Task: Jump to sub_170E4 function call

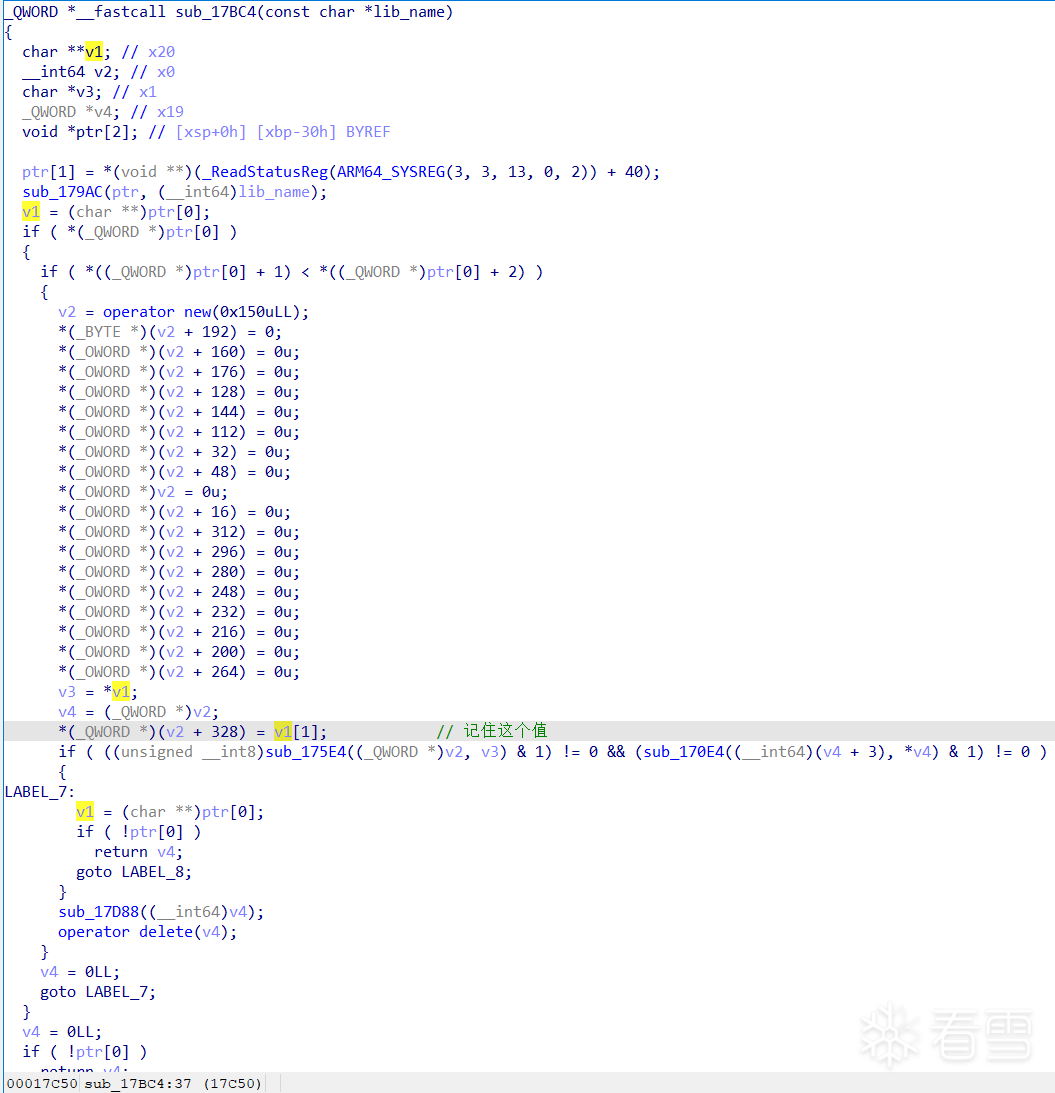Action: [684, 751]
